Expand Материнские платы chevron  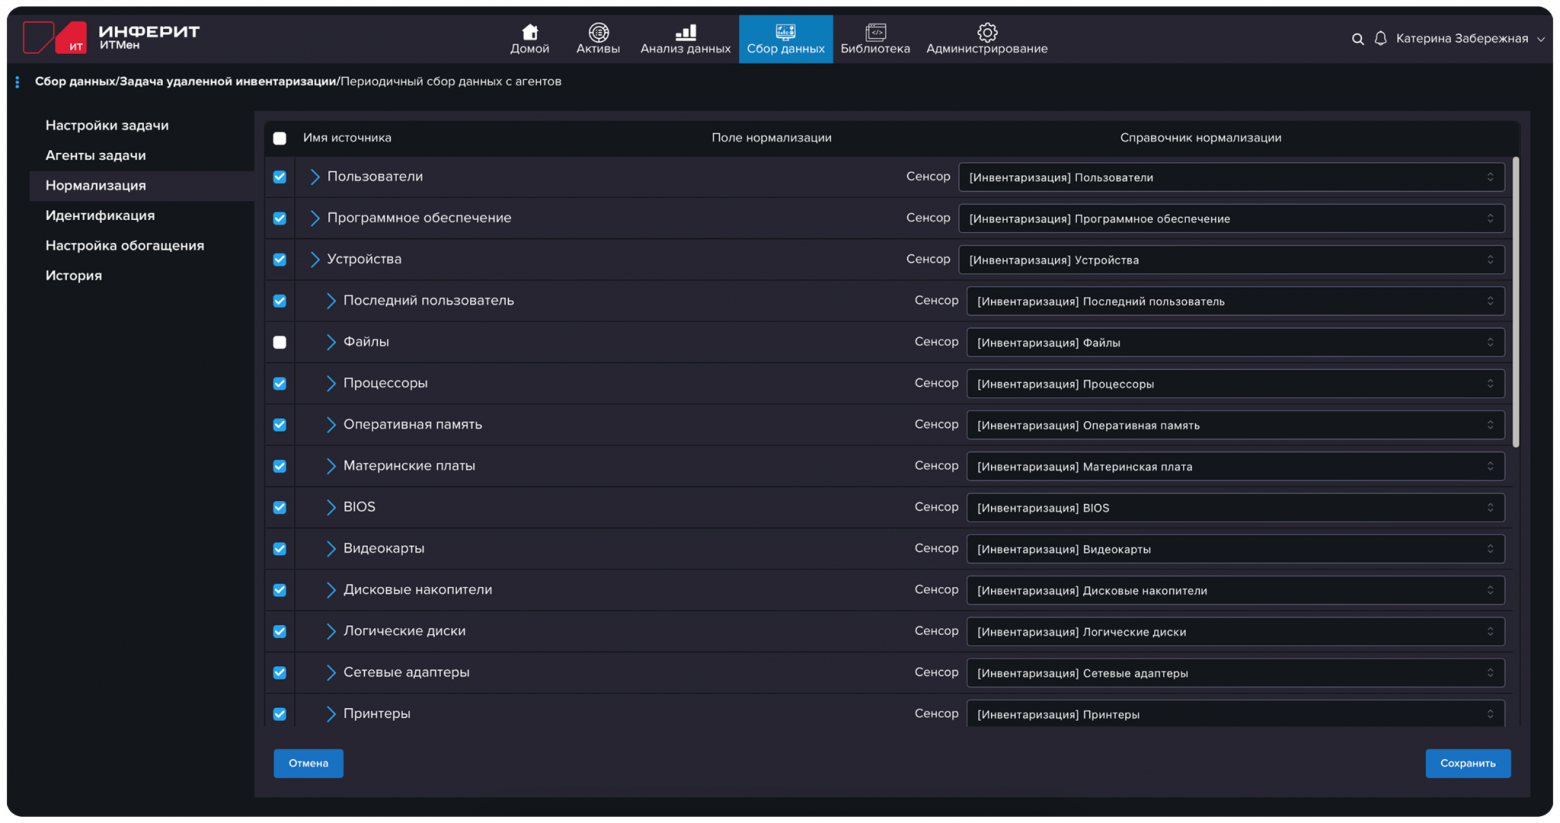(x=330, y=466)
